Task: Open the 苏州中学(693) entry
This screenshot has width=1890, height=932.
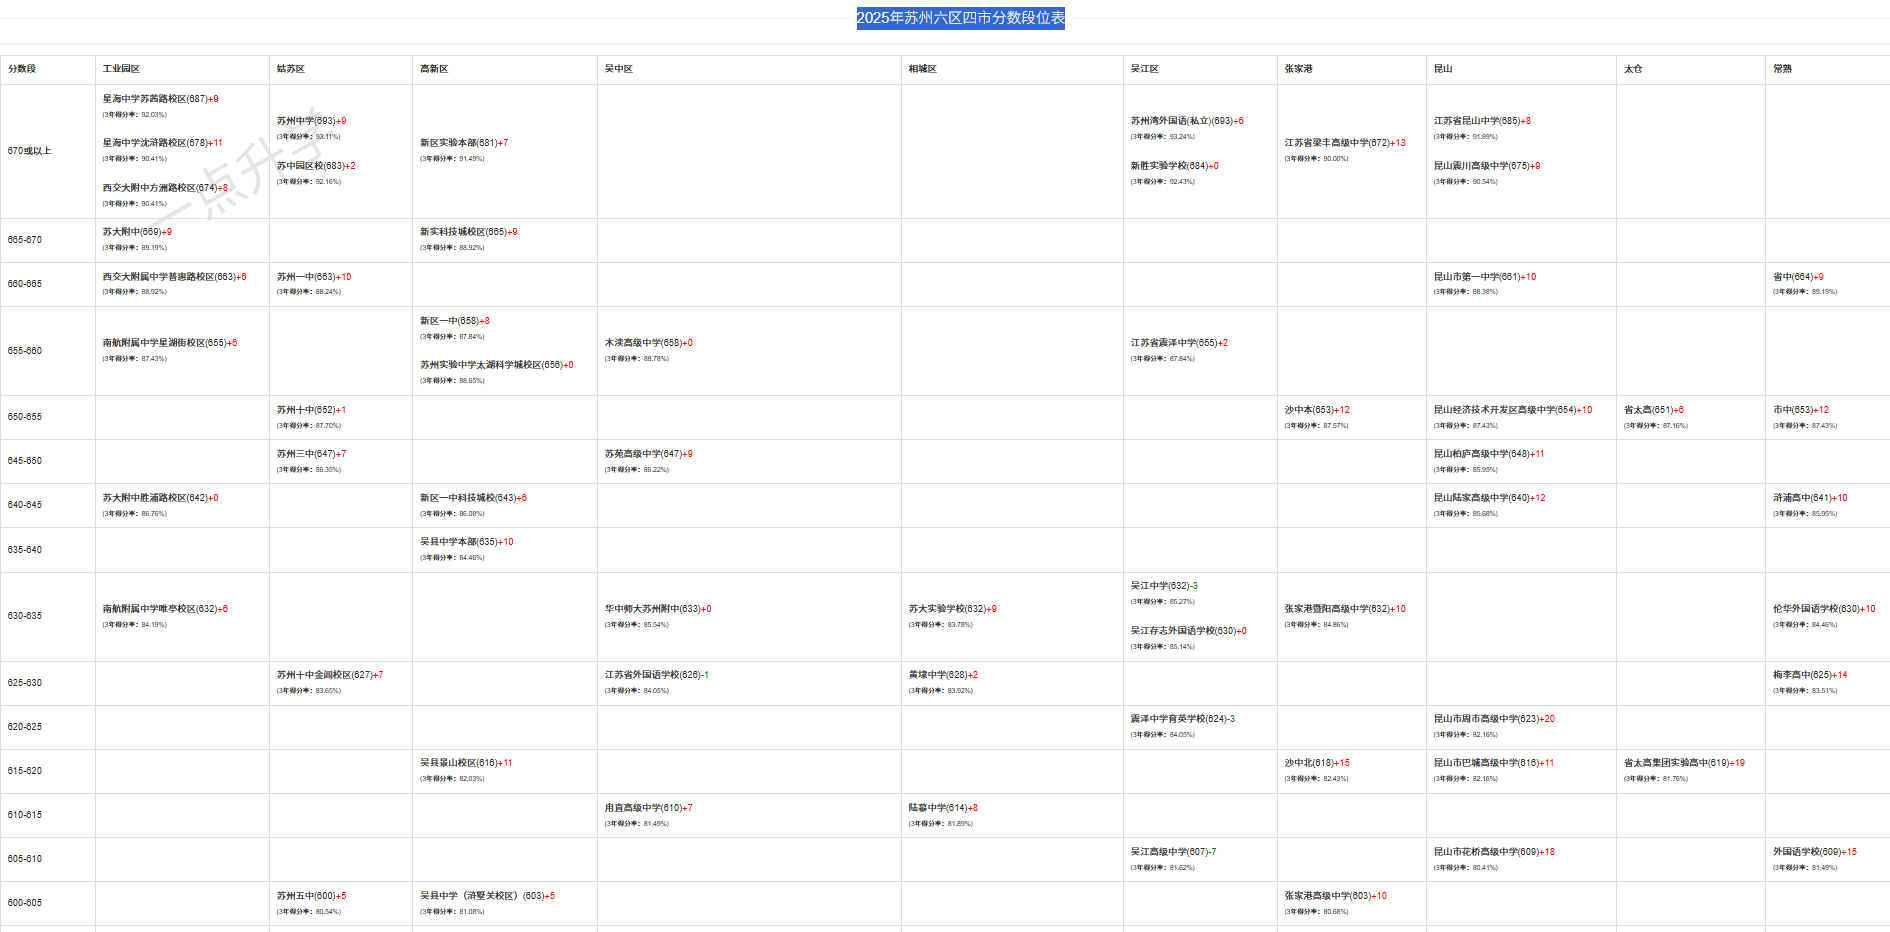Action: (311, 121)
